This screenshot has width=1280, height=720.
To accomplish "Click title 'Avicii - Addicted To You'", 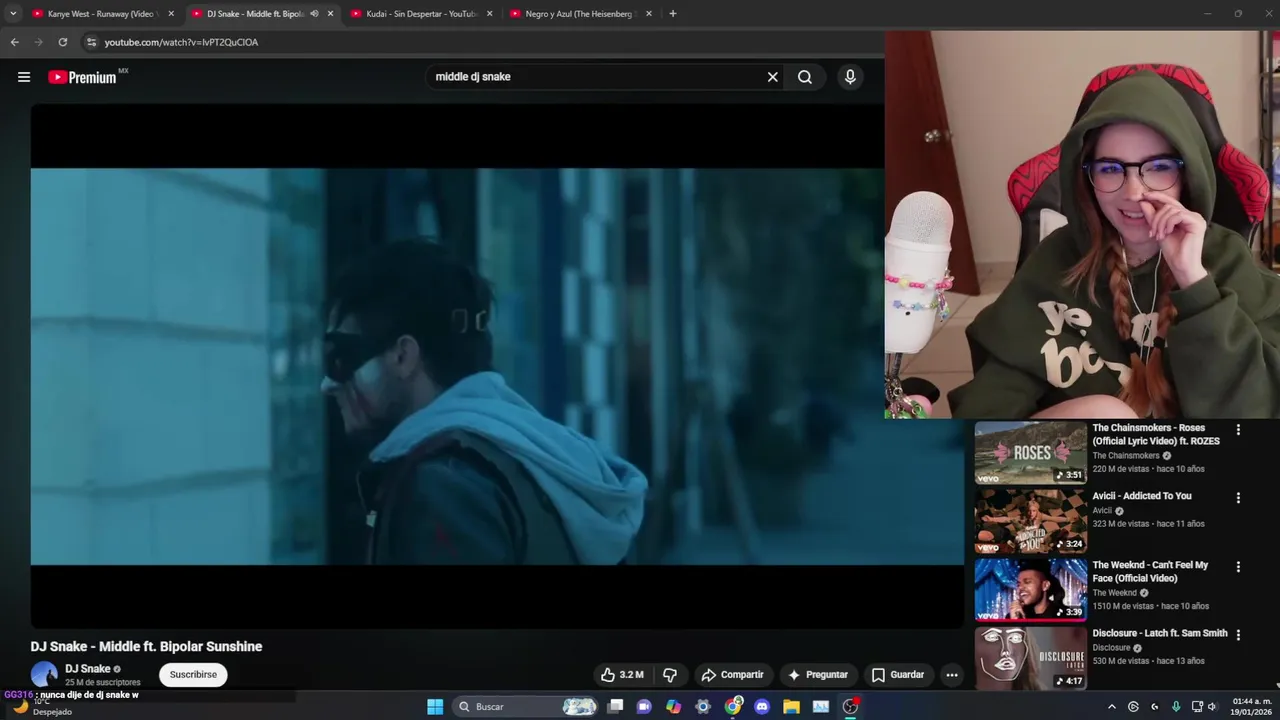I will click(1141, 496).
